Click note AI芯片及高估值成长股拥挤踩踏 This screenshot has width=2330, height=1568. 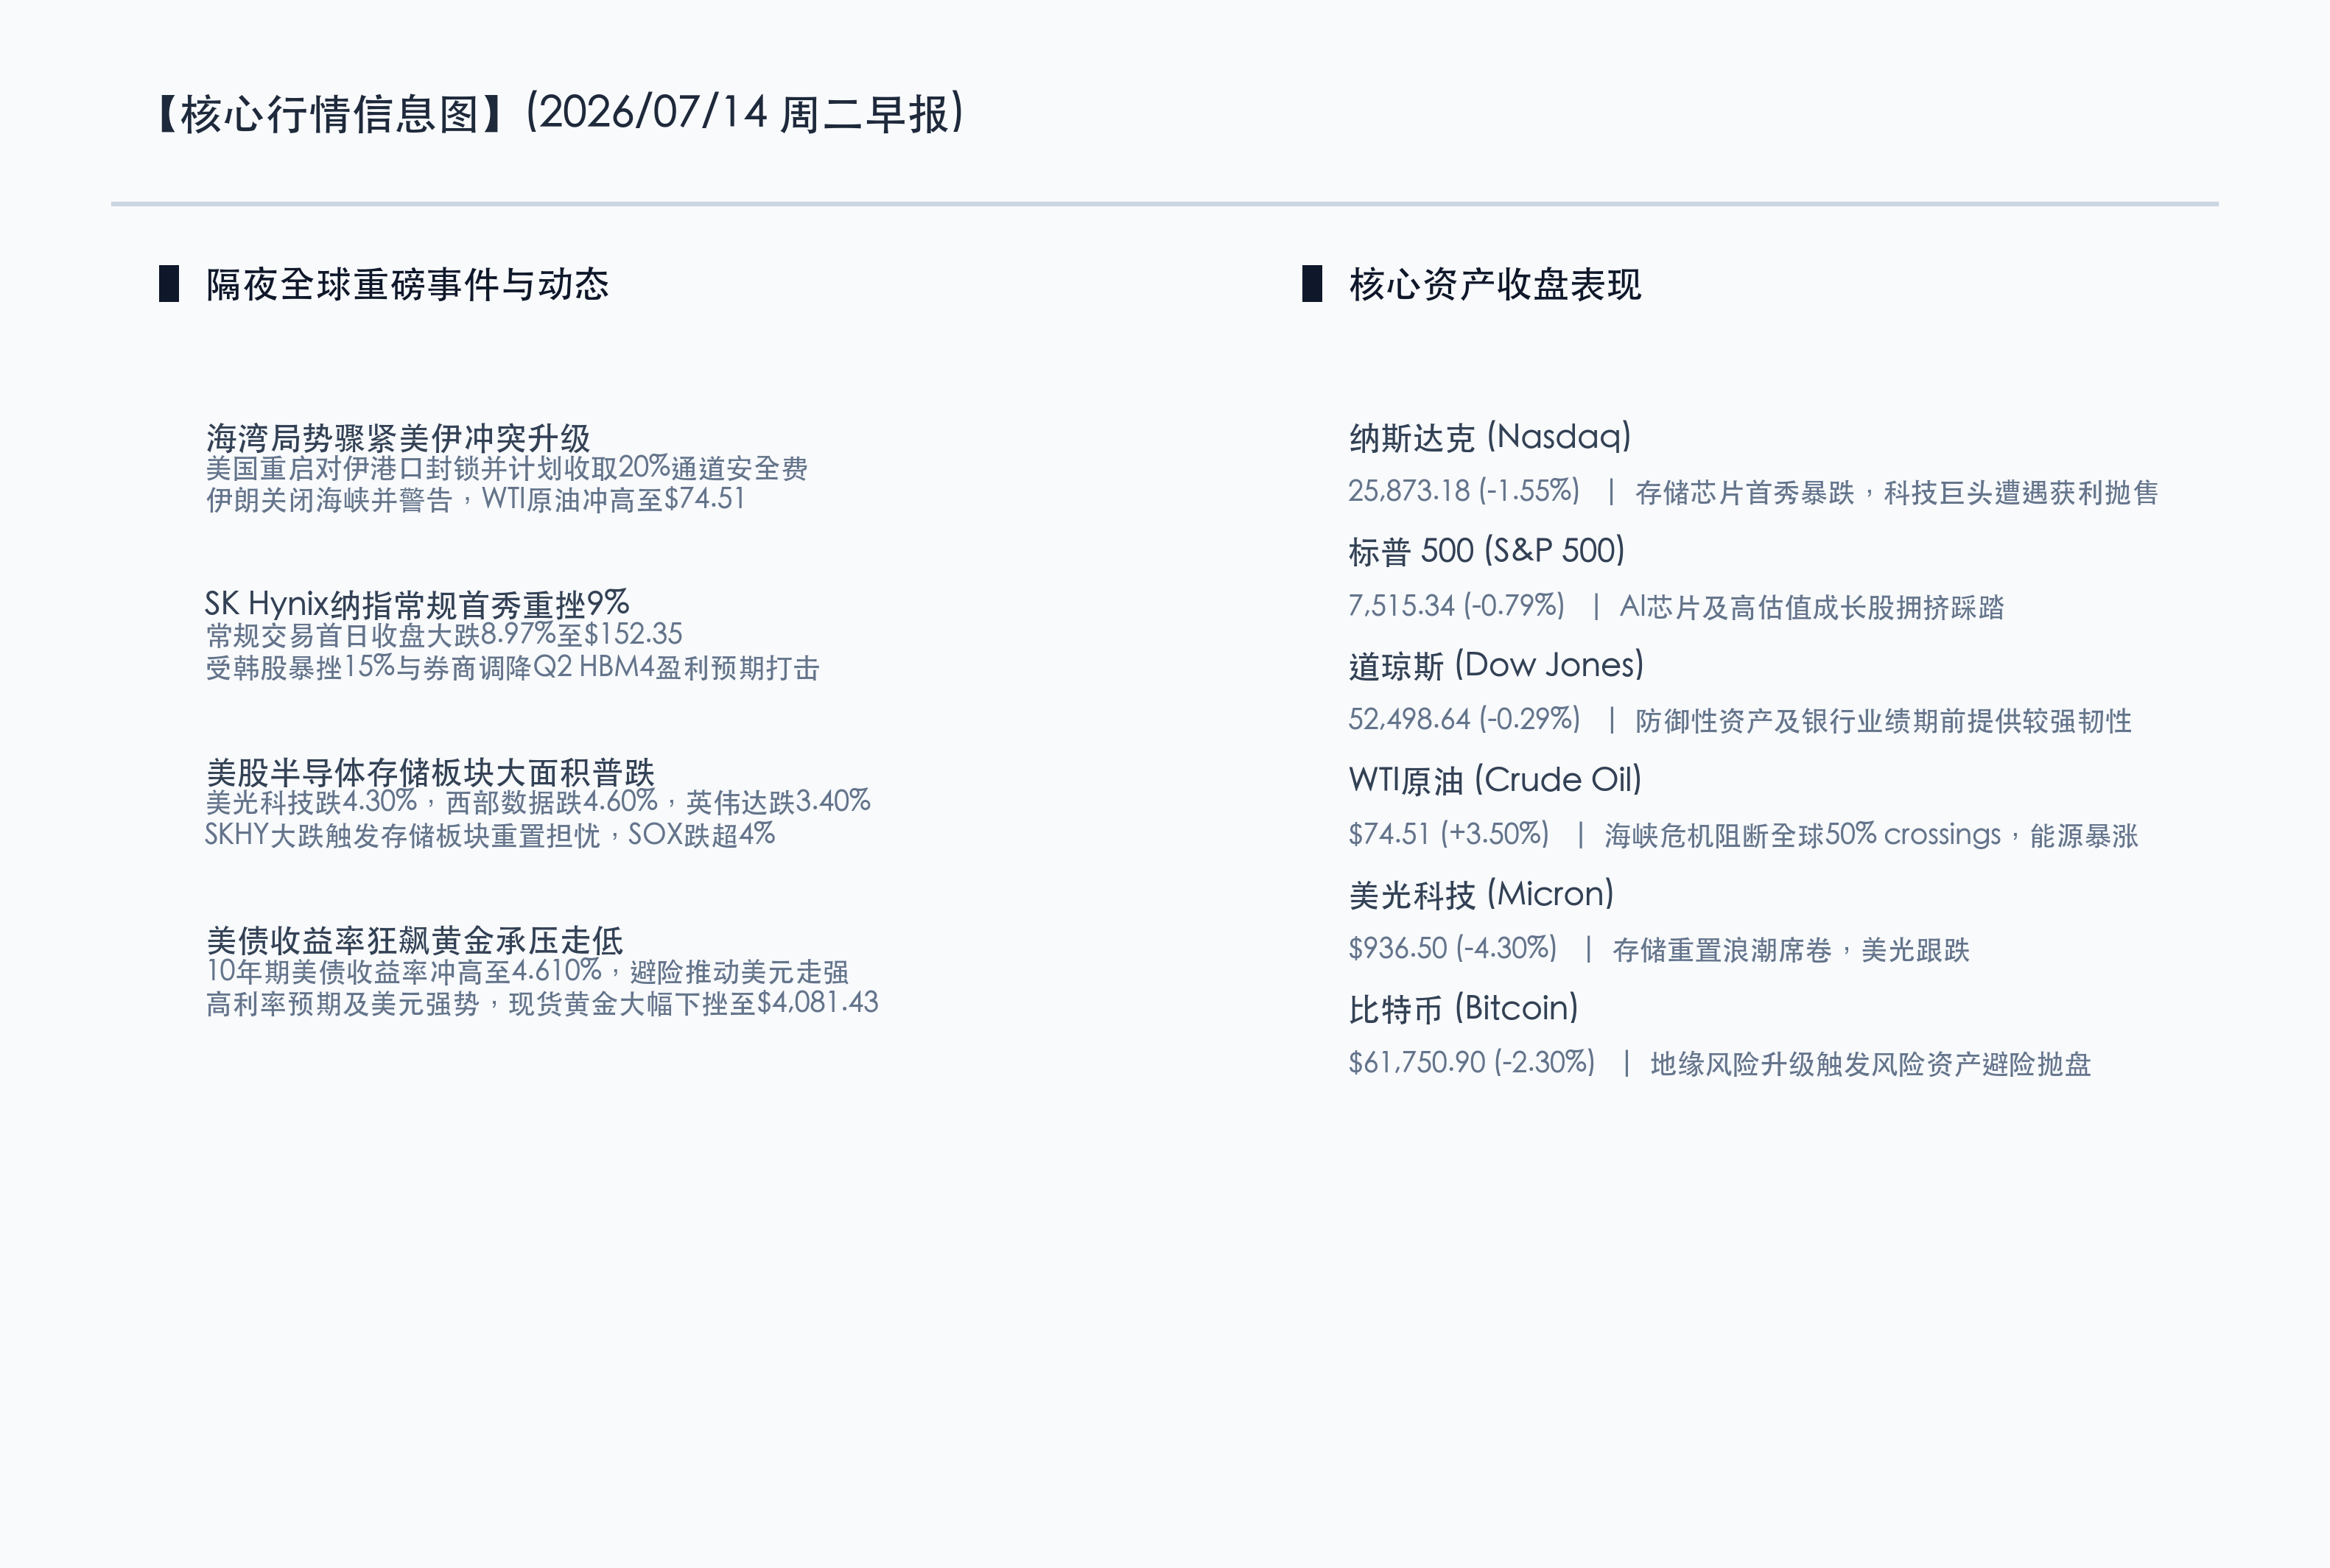point(1812,607)
